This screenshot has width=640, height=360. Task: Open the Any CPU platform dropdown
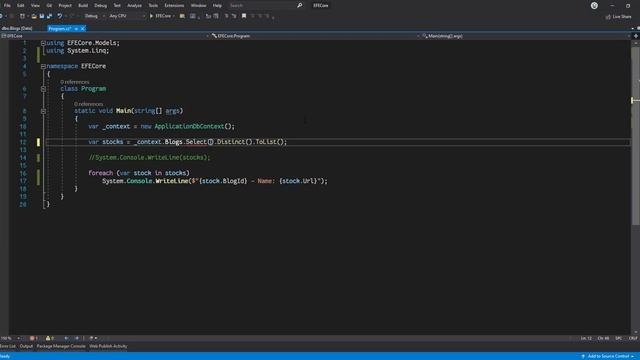click(127, 16)
